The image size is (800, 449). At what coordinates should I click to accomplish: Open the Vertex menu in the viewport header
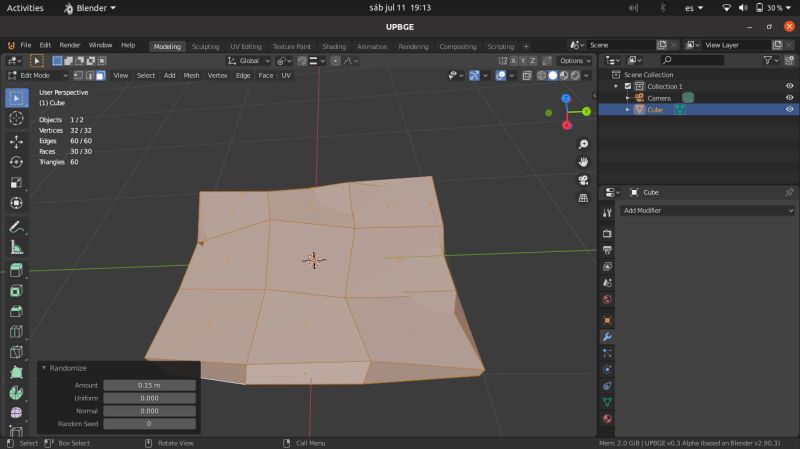point(217,76)
